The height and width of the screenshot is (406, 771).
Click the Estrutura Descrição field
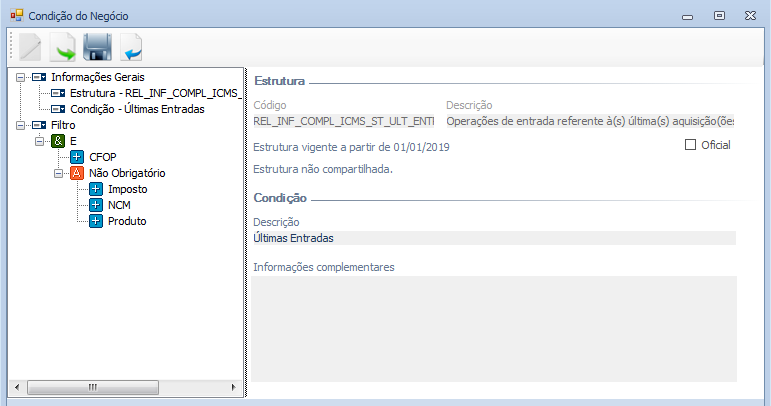[590, 121]
